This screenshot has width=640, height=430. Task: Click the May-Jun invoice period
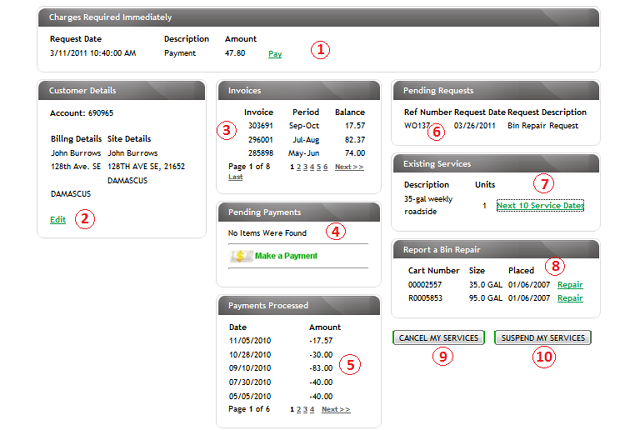click(304, 153)
